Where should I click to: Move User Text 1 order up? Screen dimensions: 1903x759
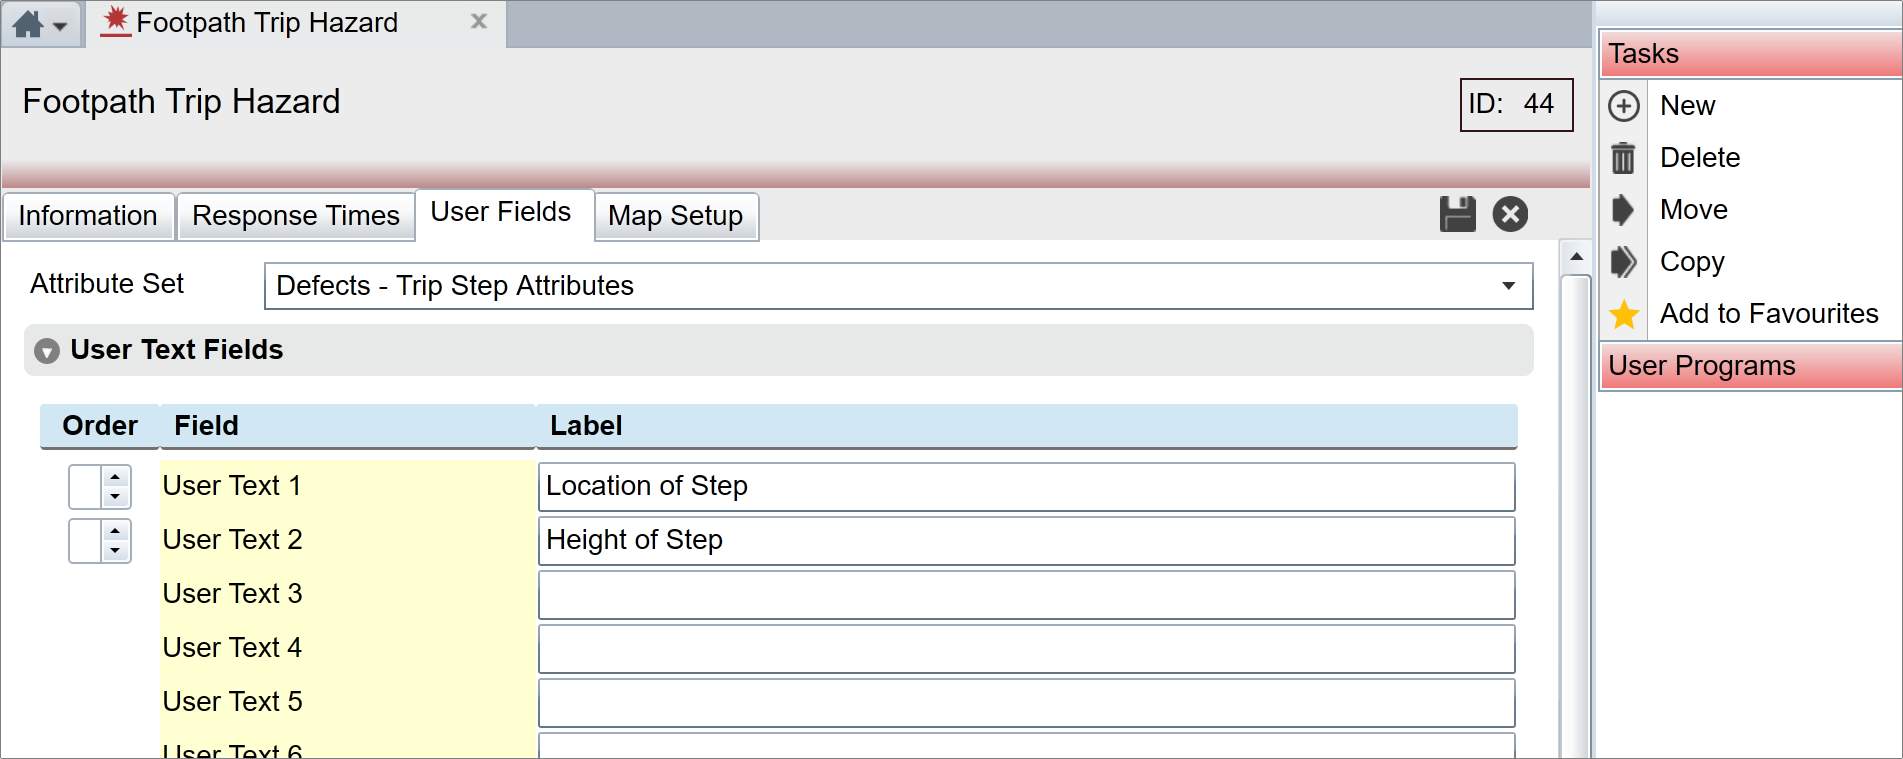pyautogui.click(x=116, y=477)
